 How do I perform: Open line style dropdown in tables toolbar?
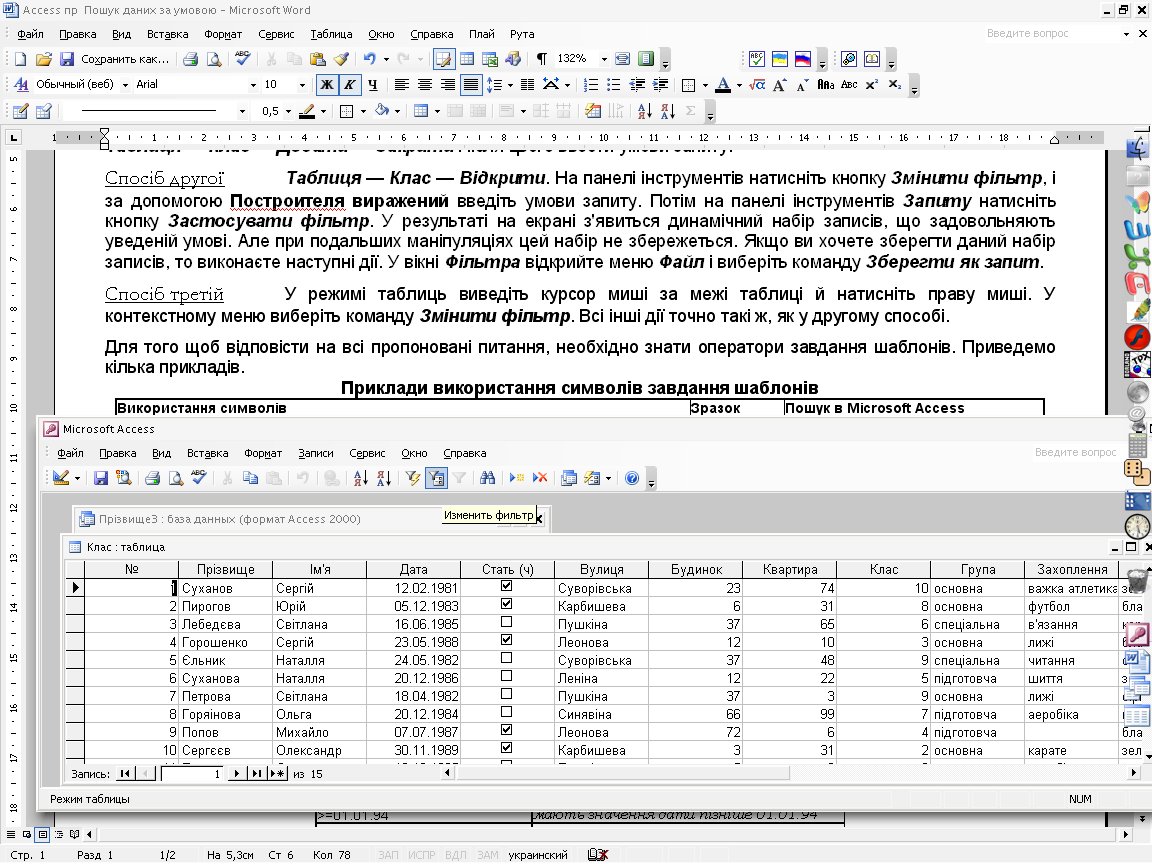242,112
